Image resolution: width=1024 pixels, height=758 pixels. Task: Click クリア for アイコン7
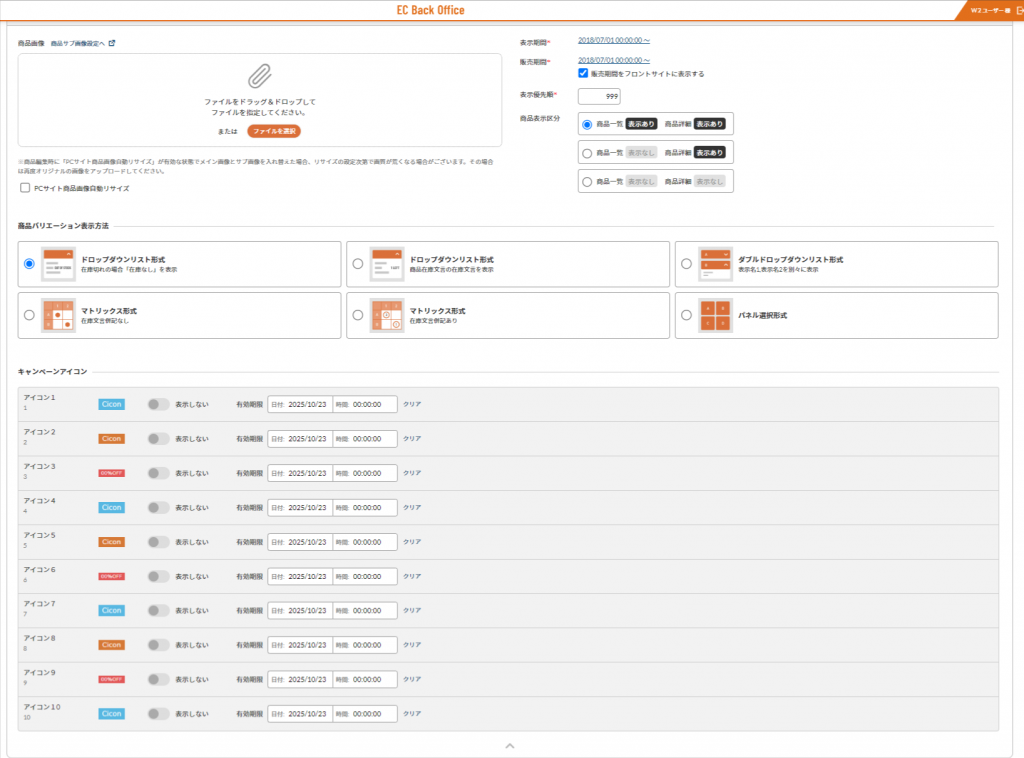tap(412, 610)
